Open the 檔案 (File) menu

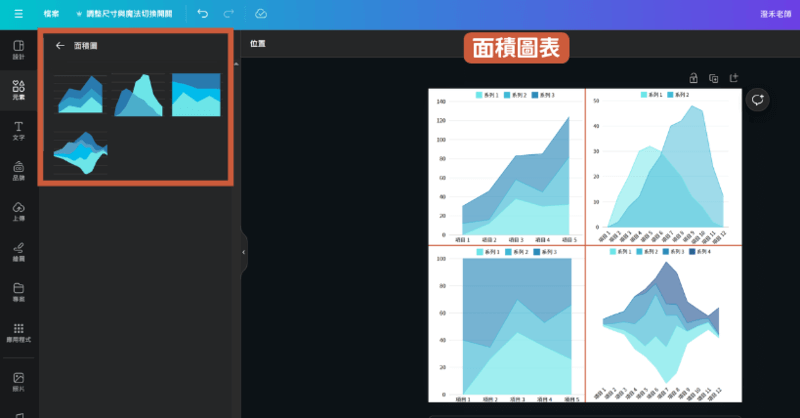coord(51,14)
